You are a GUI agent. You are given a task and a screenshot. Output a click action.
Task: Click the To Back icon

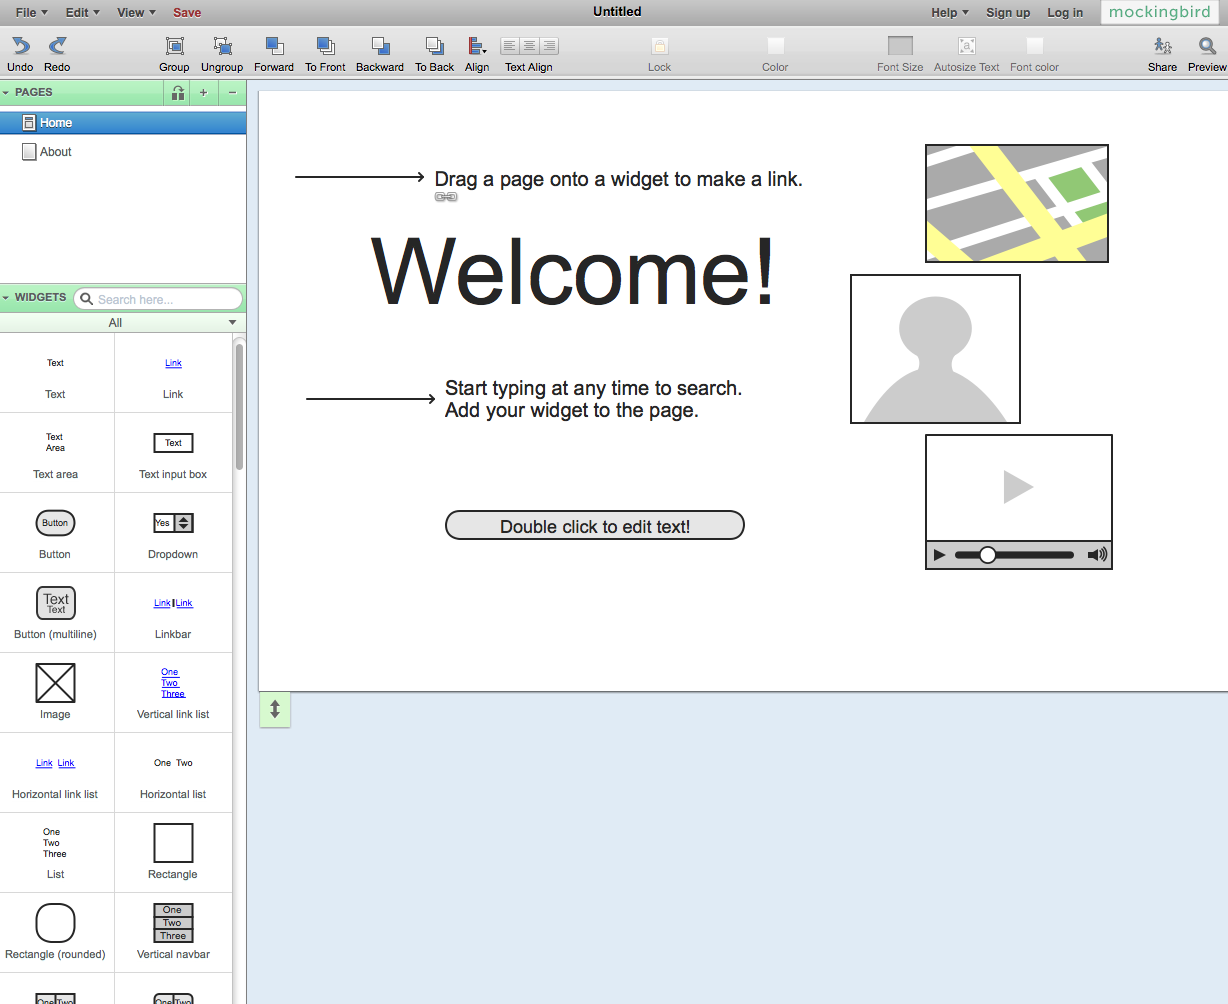(x=434, y=46)
